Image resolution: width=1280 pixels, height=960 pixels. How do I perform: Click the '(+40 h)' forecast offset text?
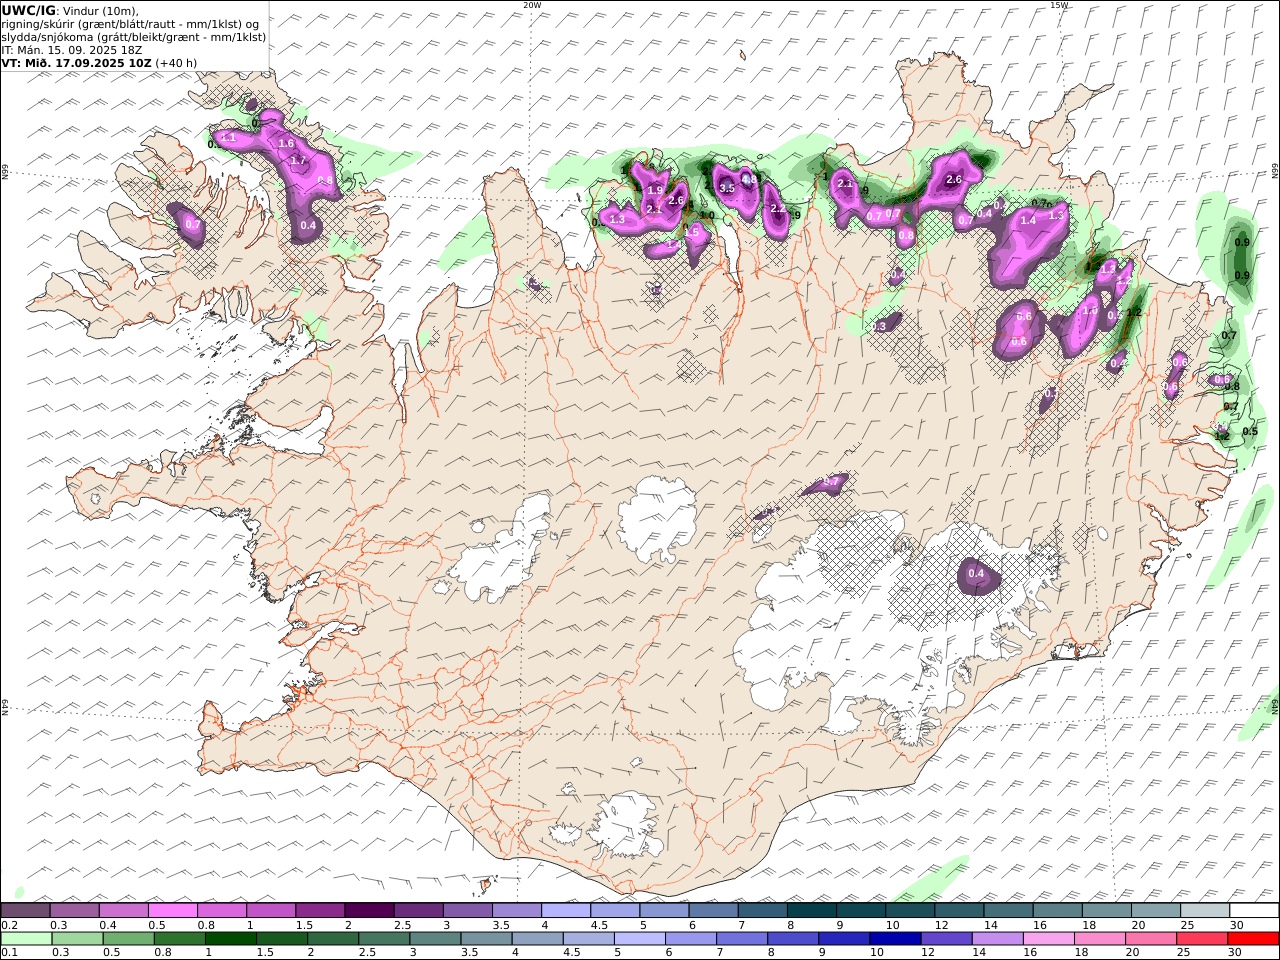click(176, 62)
